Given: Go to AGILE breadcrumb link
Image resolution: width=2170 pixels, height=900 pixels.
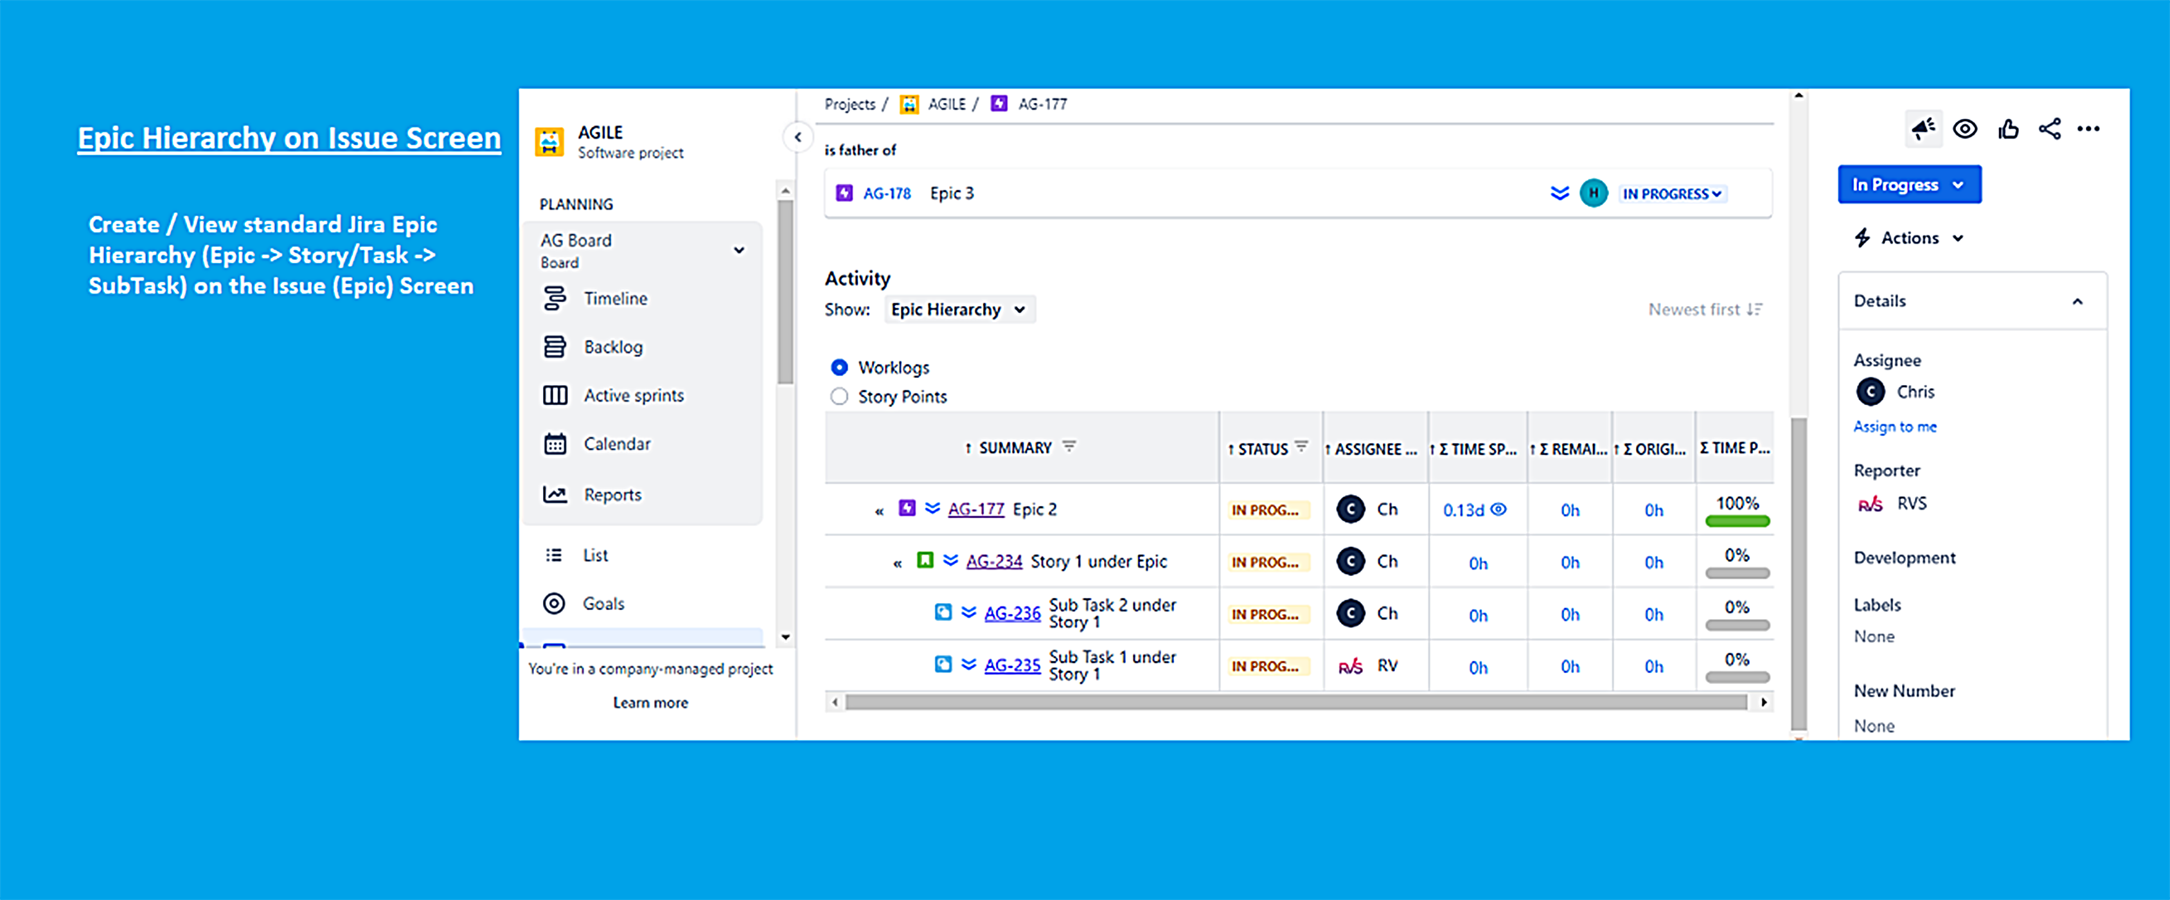Looking at the screenshot, I should tap(946, 104).
